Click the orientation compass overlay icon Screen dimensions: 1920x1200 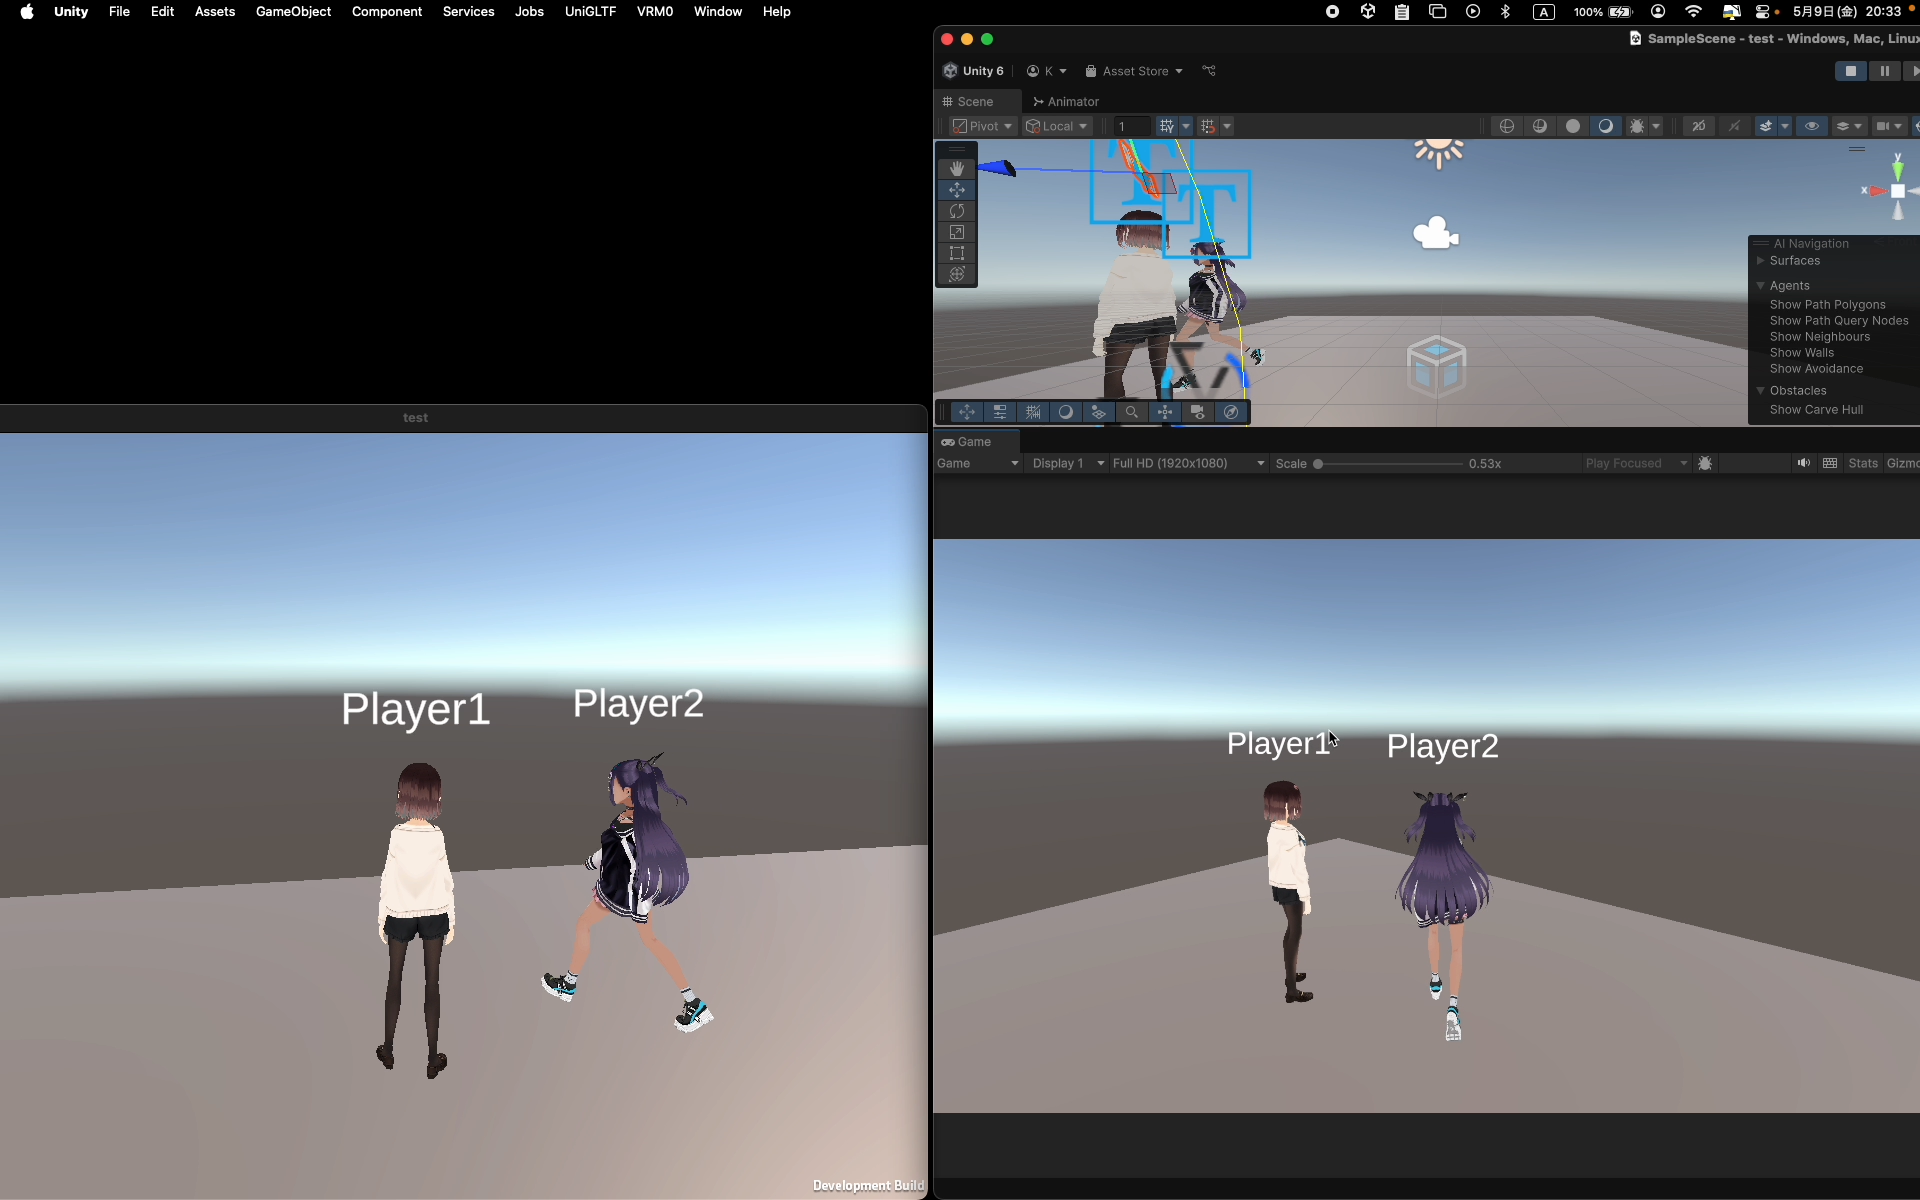click(x=1231, y=412)
